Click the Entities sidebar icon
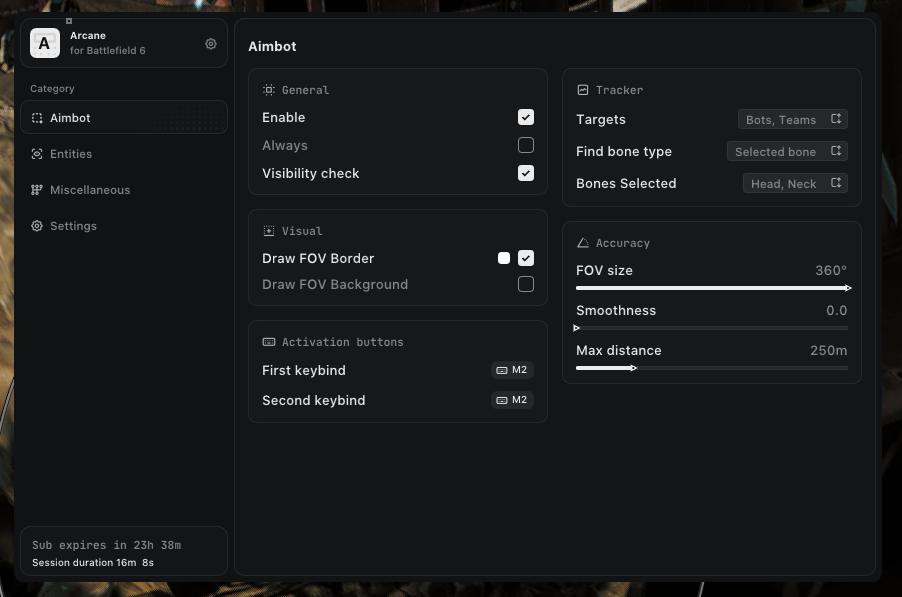This screenshot has width=902, height=597. [x=37, y=154]
